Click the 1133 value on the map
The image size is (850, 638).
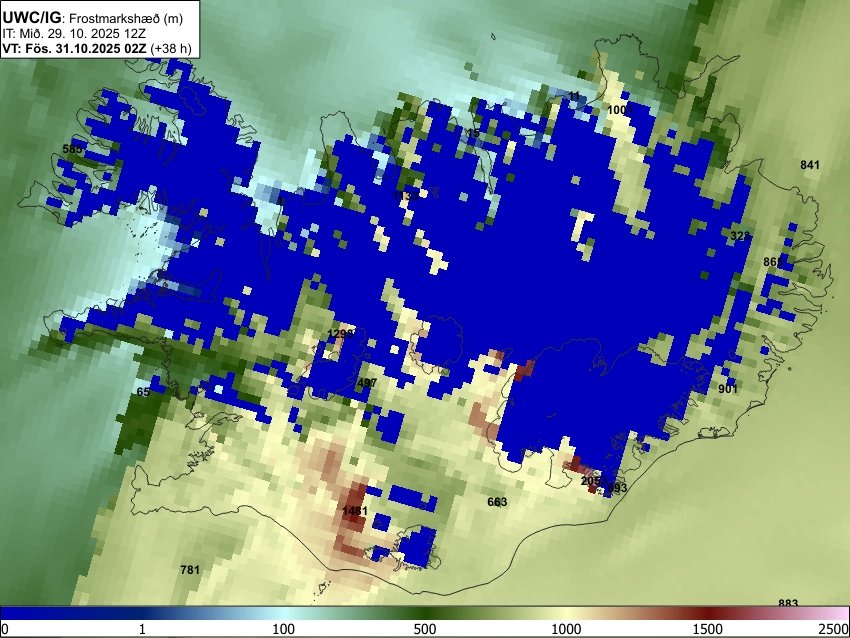[x=405, y=196]
